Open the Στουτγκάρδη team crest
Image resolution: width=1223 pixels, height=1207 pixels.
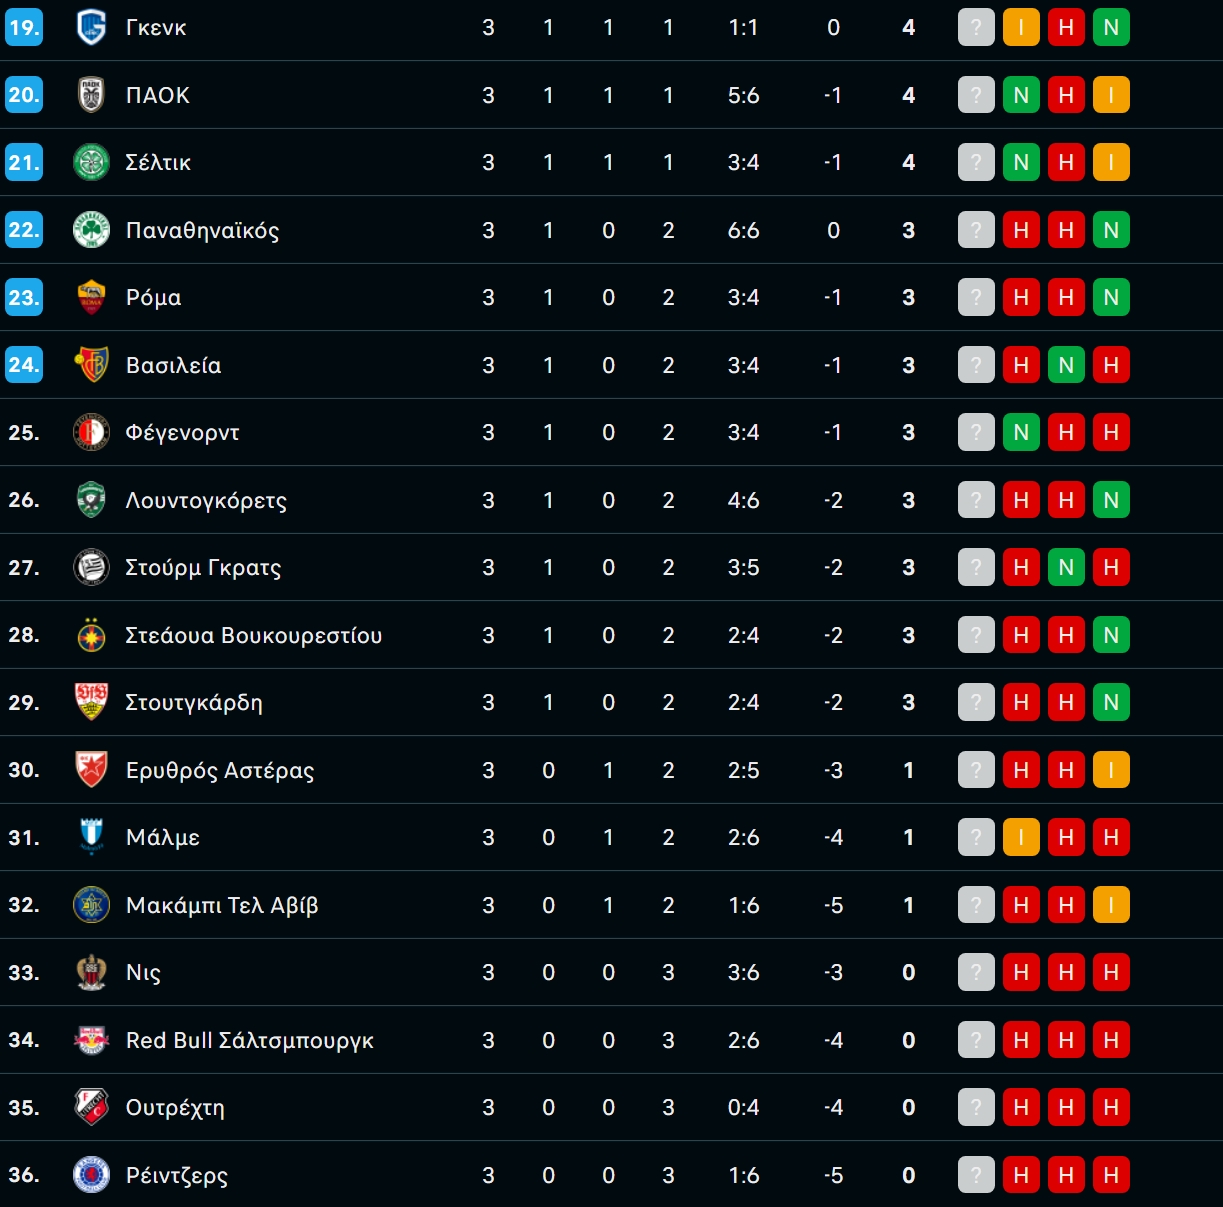pyautogui.click(x=91, y=702)
